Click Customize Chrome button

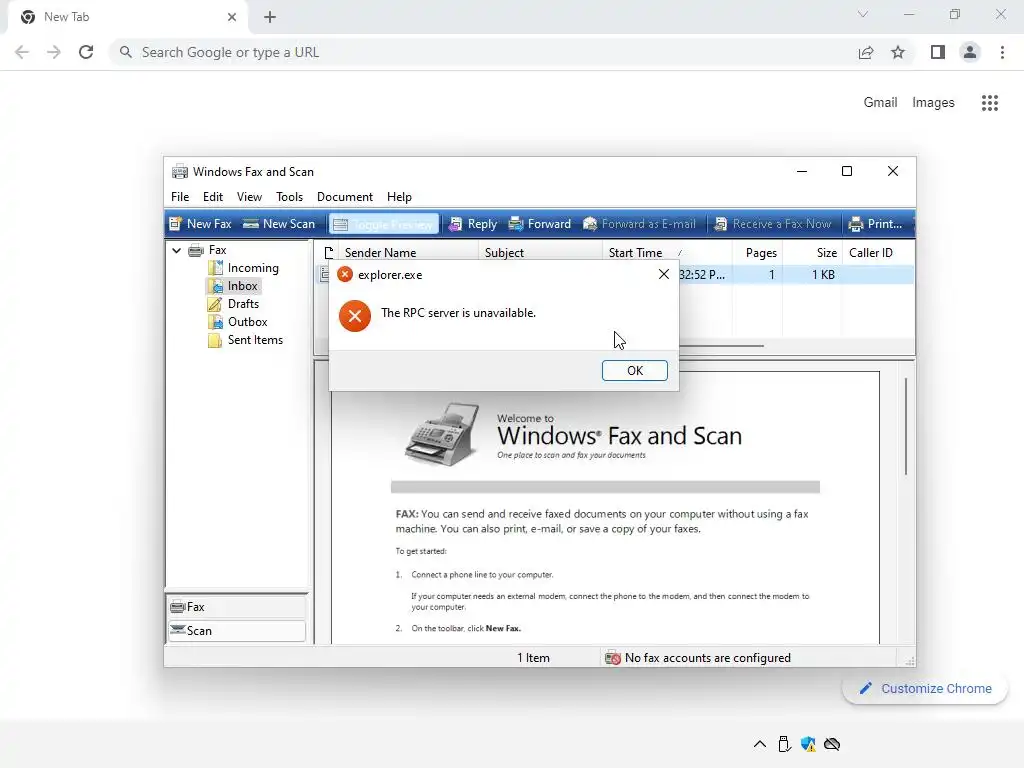tap(925, 688)
